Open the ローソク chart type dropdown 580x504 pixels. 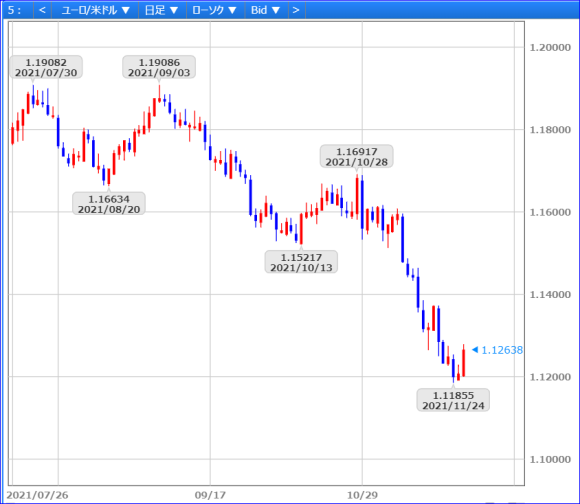coord(214,10)
